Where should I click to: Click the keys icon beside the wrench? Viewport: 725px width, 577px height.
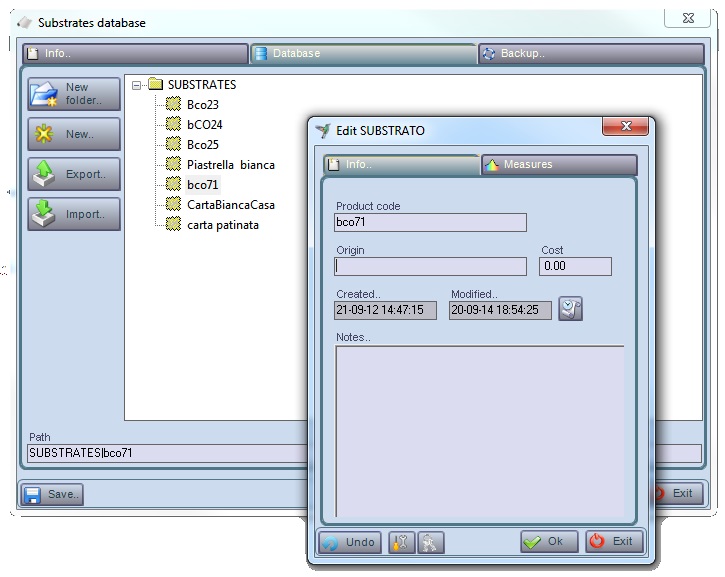pyautogui.click(x=430, y=542)
